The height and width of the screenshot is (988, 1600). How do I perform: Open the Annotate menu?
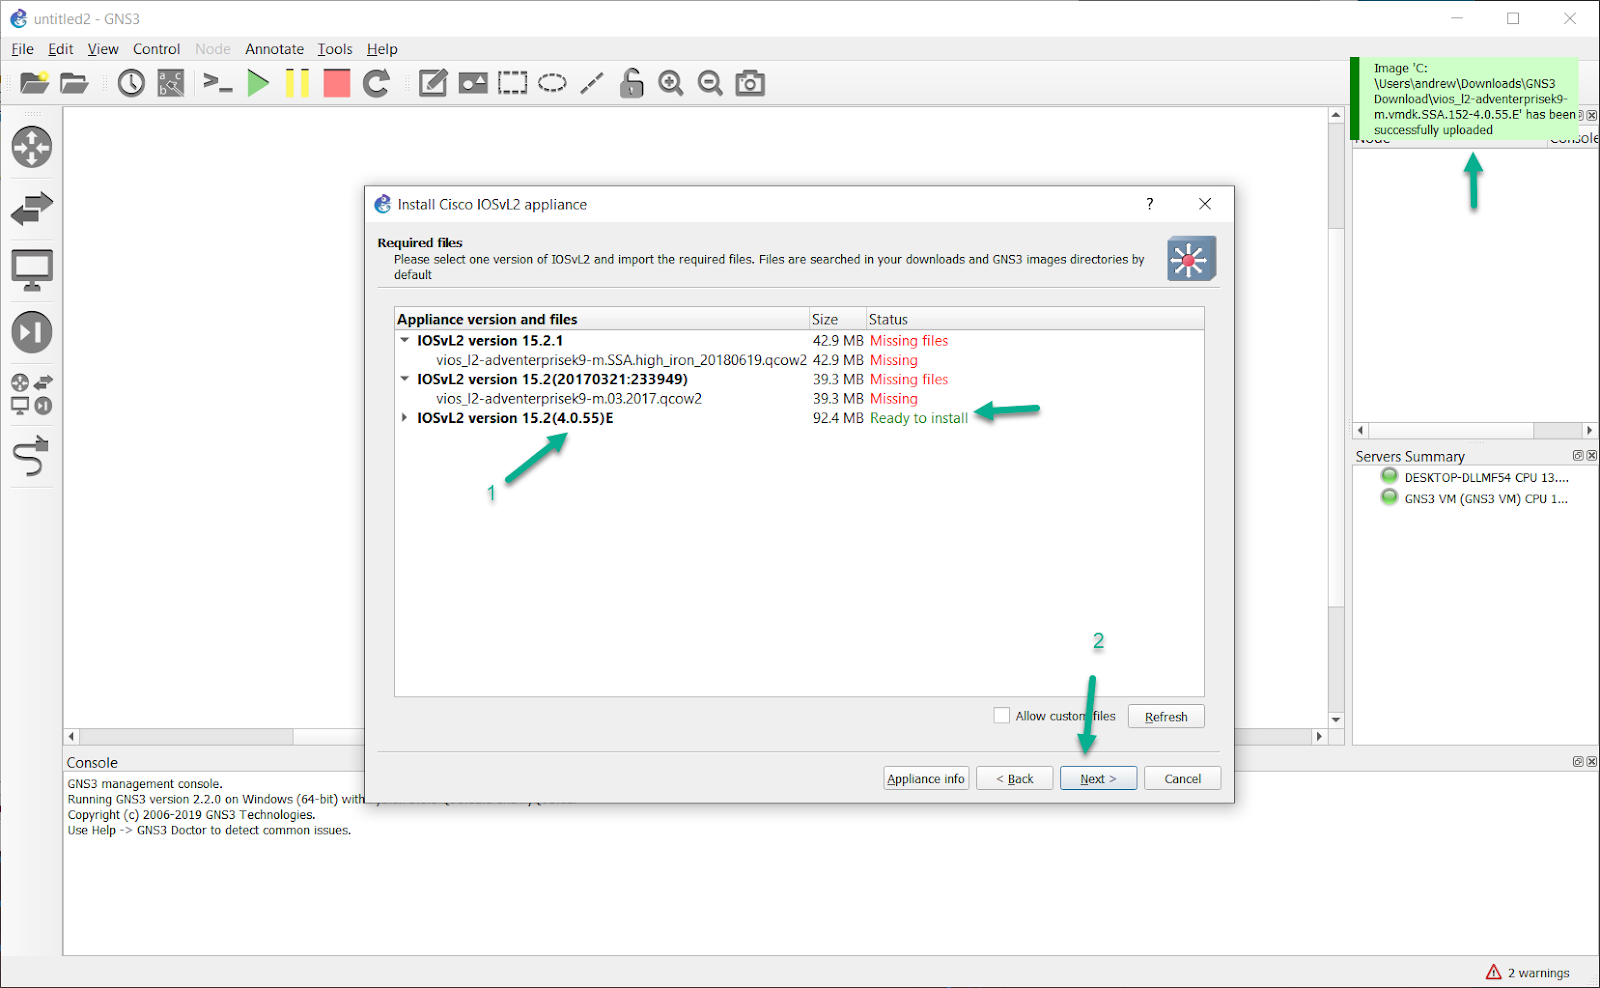pyautogui.click(x=275, y=49)
